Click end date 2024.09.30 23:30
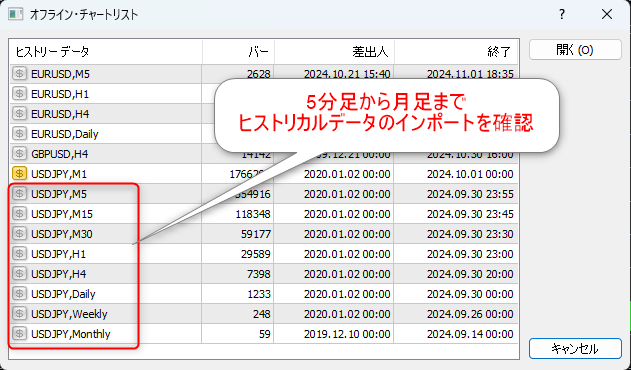 (470, 234)
